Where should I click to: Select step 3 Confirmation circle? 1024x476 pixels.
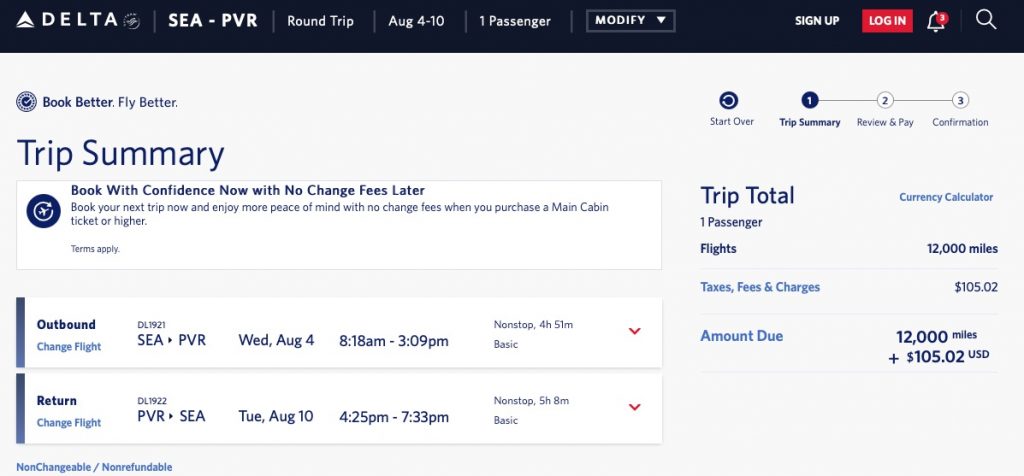pos(960,100)
